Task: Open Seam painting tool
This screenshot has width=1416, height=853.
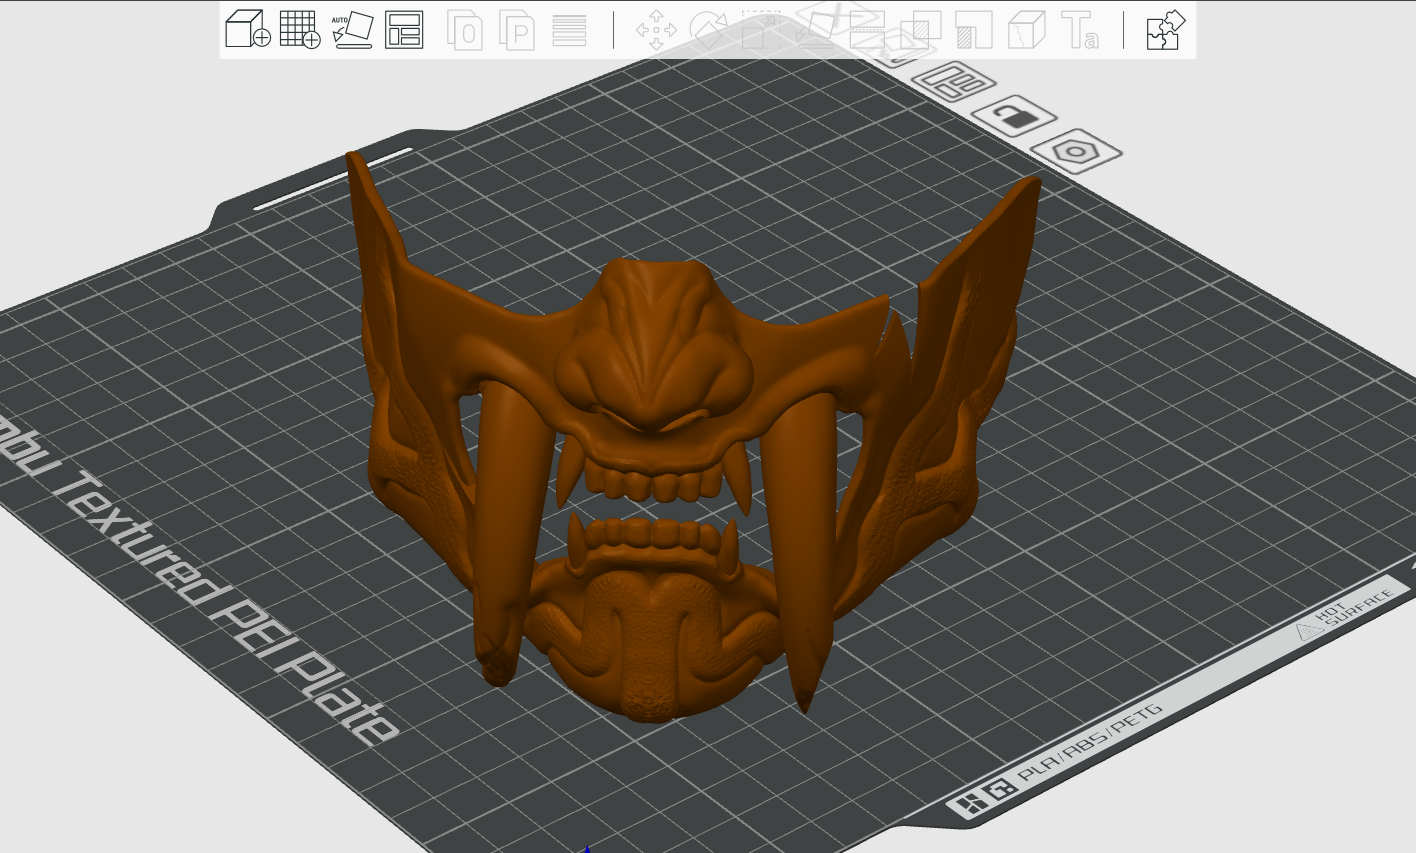Action: pos(1026,30)
